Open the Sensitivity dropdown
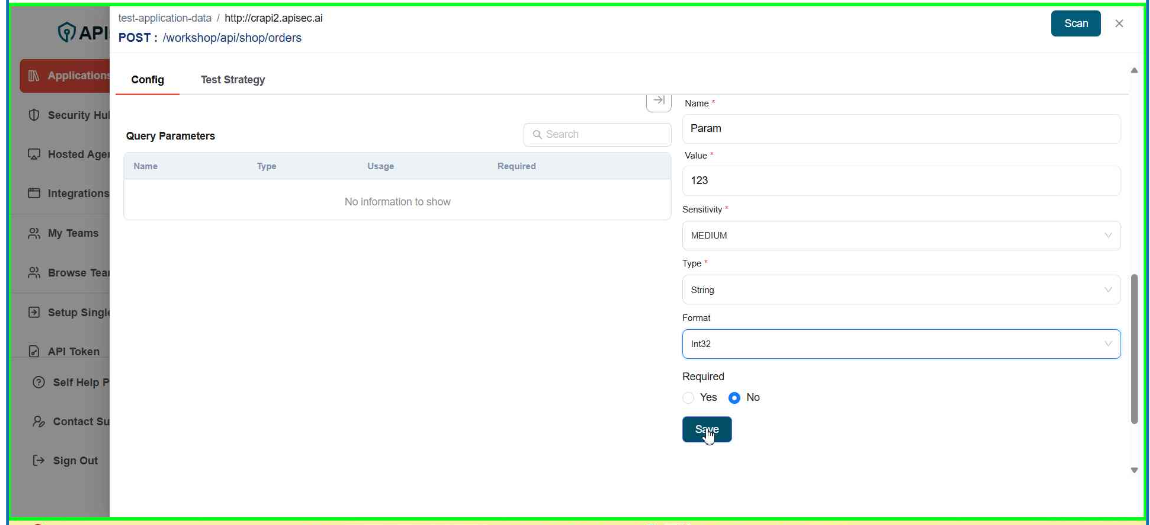1150x525 pixels. (x=900, y=236)
